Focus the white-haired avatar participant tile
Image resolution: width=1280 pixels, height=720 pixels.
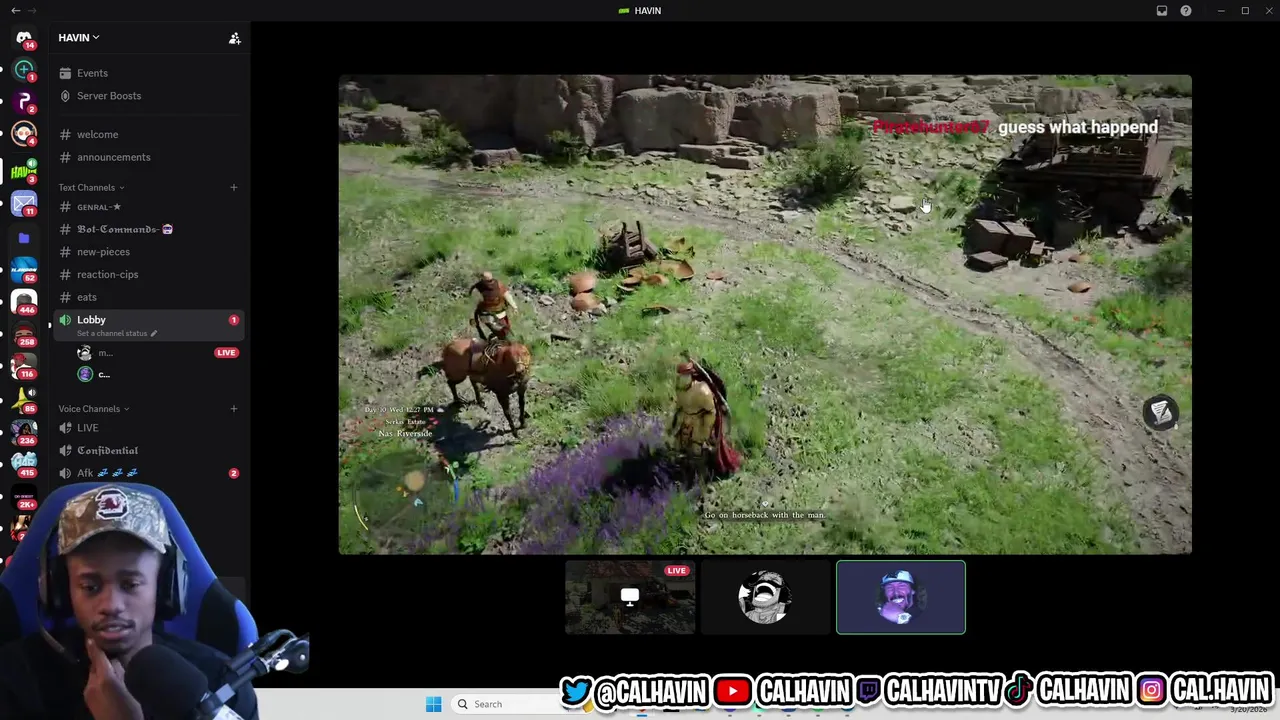(765, 597)
